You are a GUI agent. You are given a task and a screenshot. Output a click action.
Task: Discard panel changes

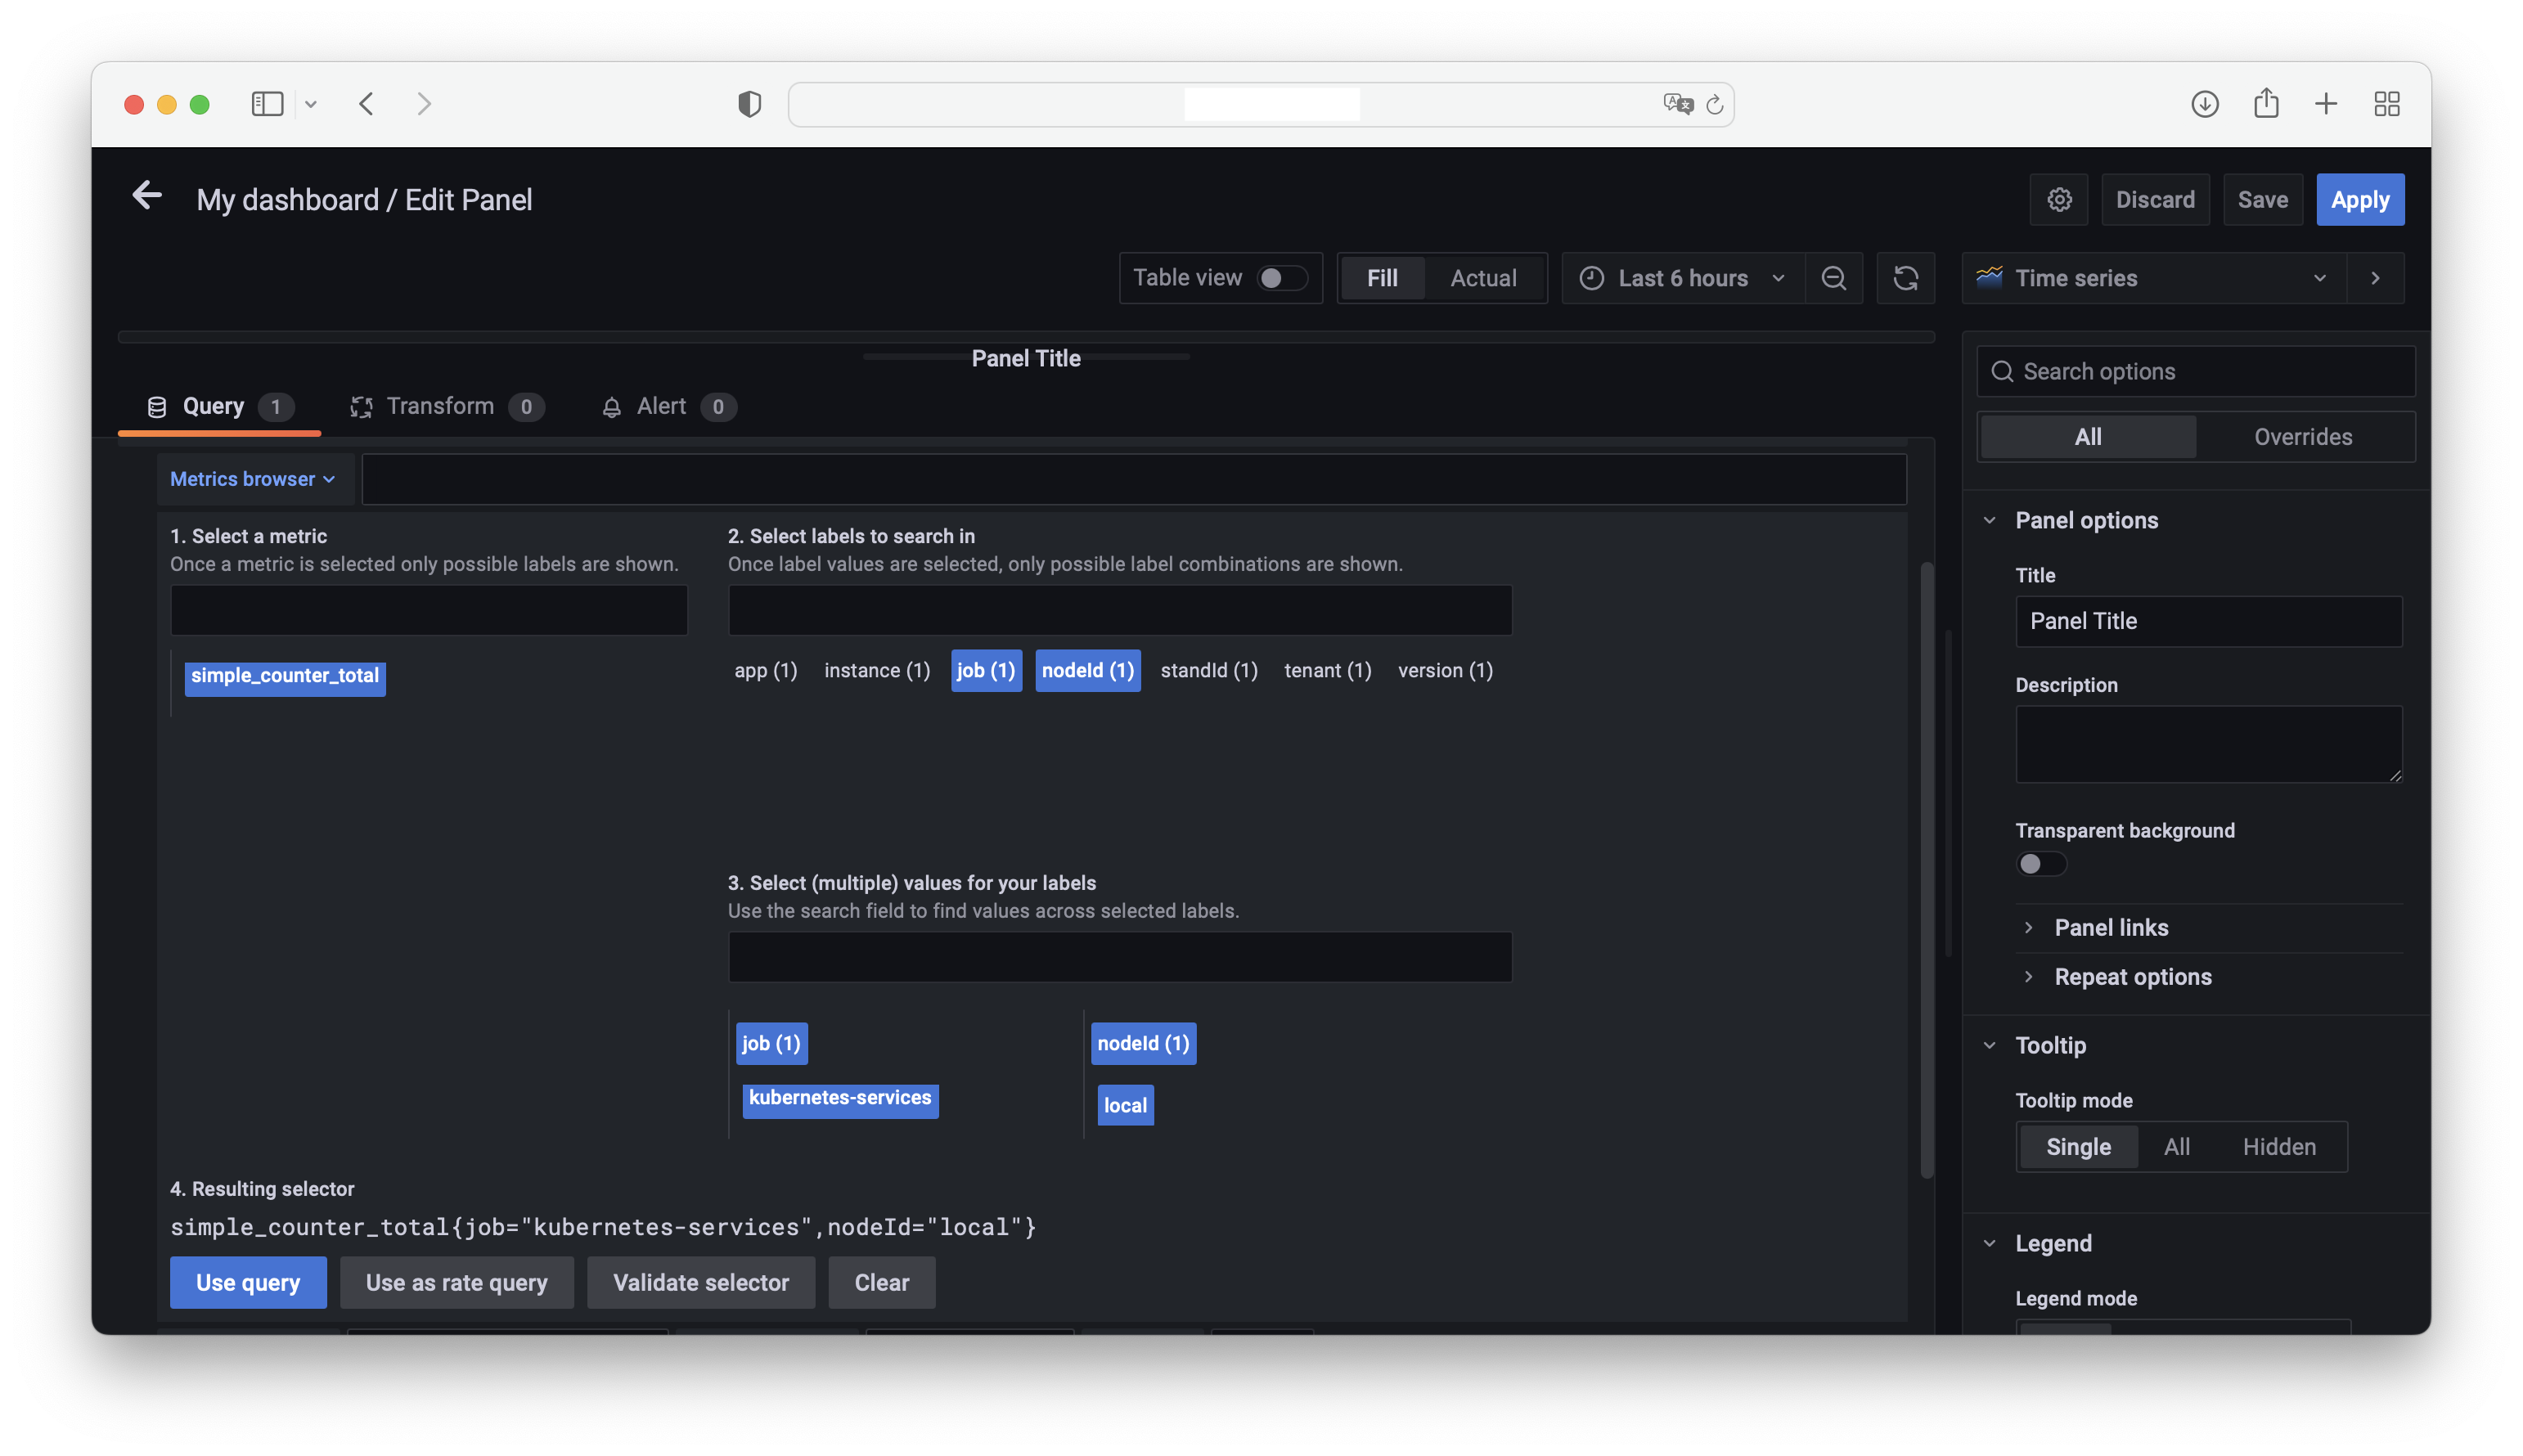[x=2155, y=199]
